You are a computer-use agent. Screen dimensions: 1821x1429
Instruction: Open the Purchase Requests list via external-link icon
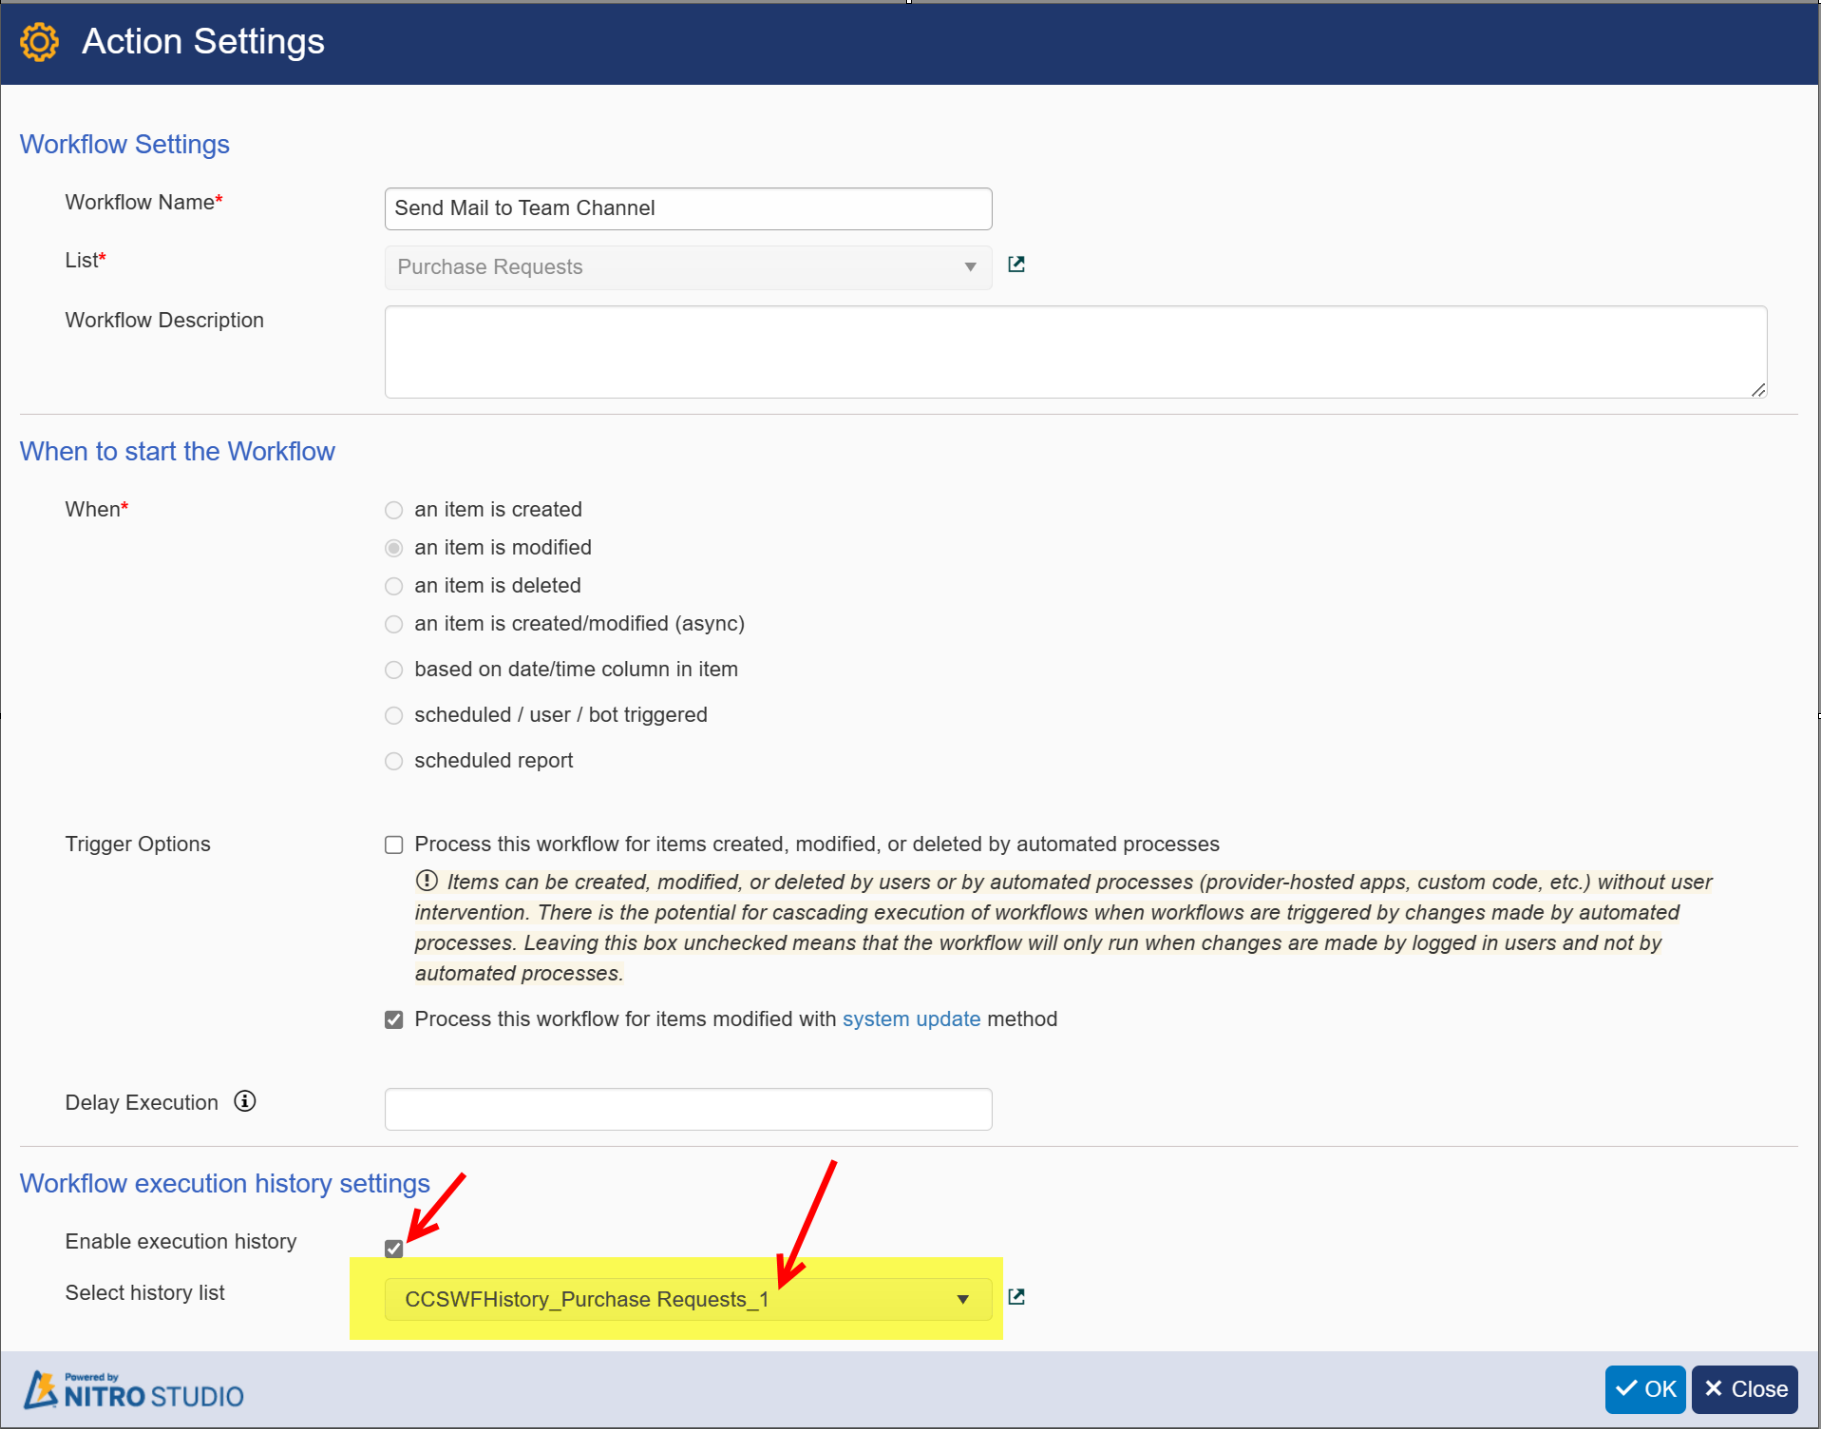(x=1016, y=264)
